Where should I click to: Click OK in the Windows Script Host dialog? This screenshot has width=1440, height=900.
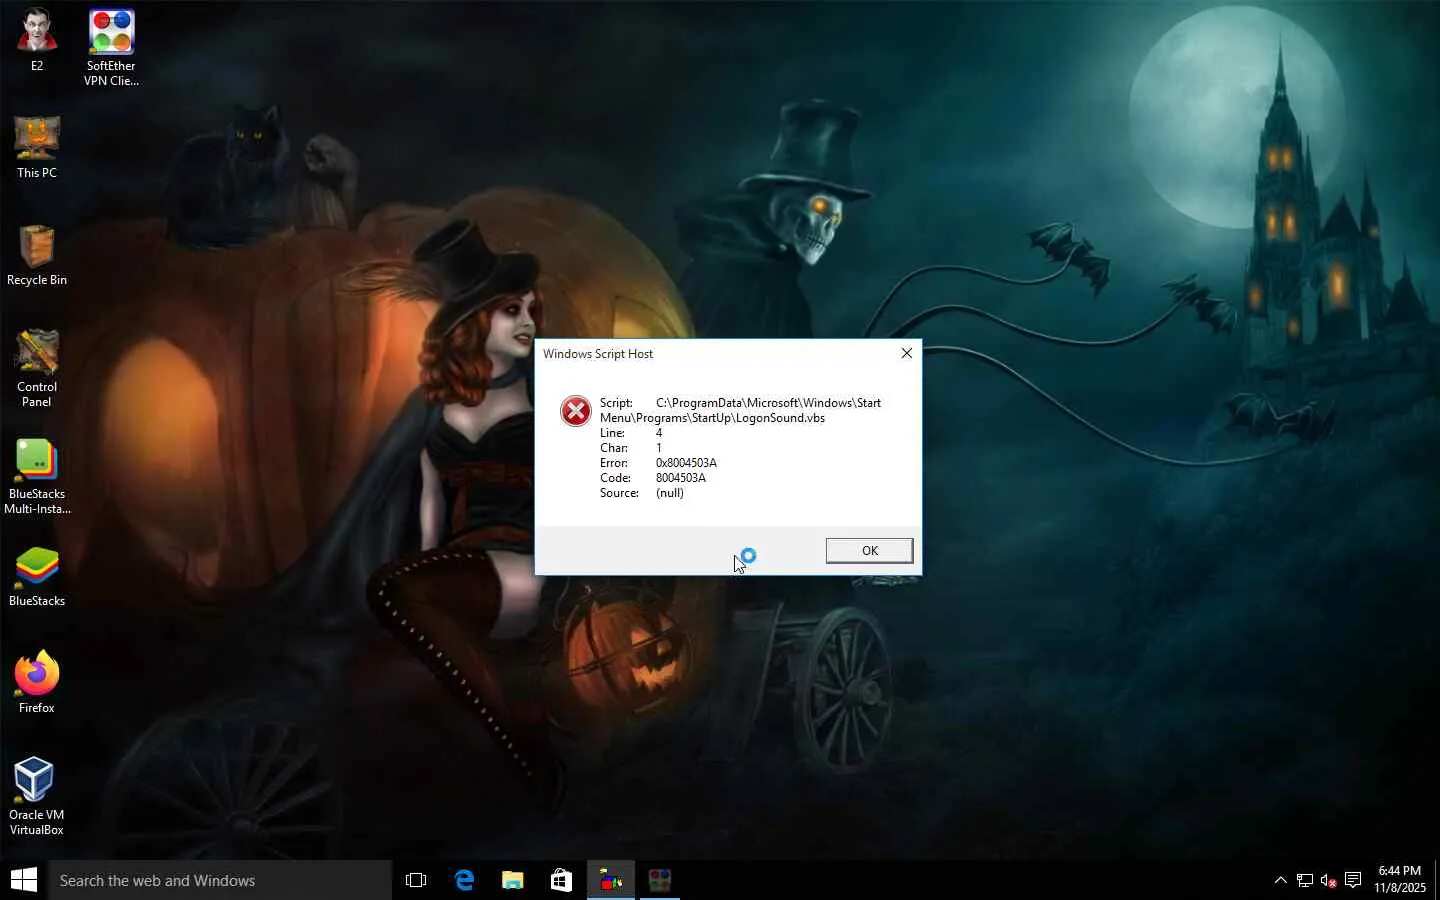[x=869, y=551]
